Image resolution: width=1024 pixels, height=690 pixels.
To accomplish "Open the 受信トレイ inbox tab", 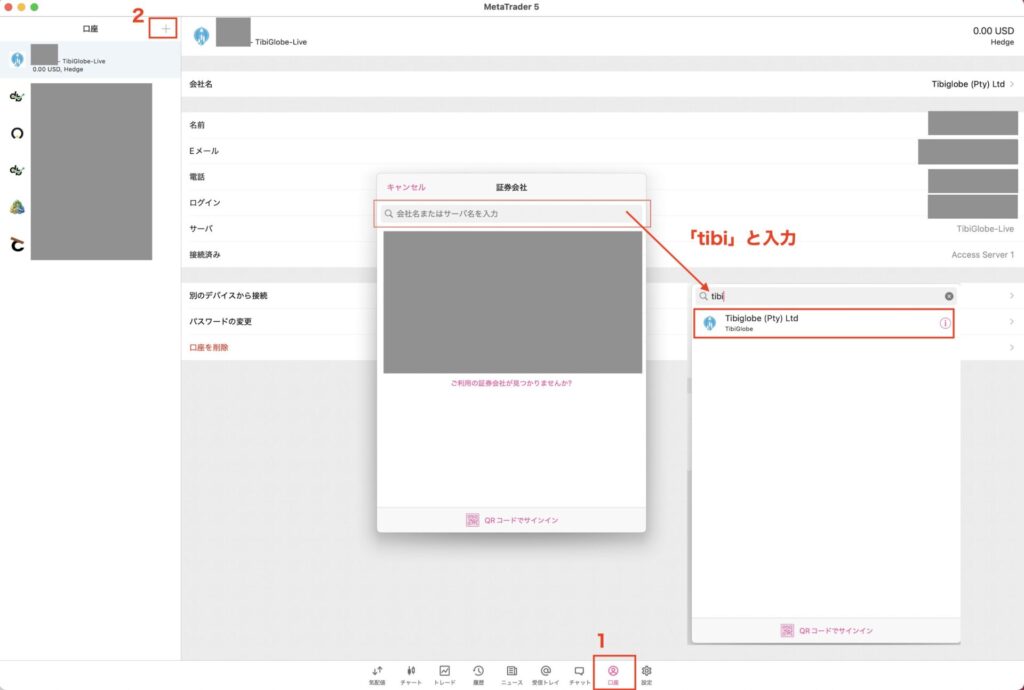I will [545, 675].
